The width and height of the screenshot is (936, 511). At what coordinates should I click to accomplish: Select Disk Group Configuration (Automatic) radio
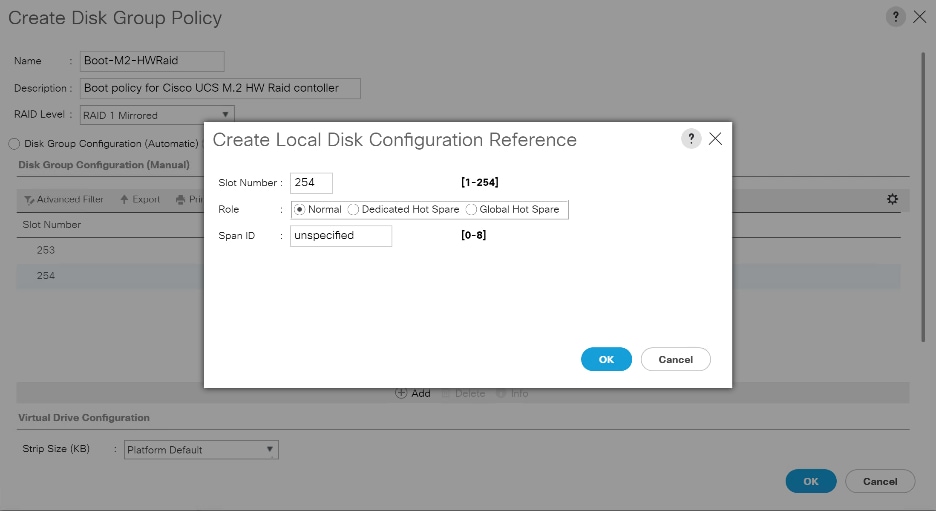click(x=14, y=144)
